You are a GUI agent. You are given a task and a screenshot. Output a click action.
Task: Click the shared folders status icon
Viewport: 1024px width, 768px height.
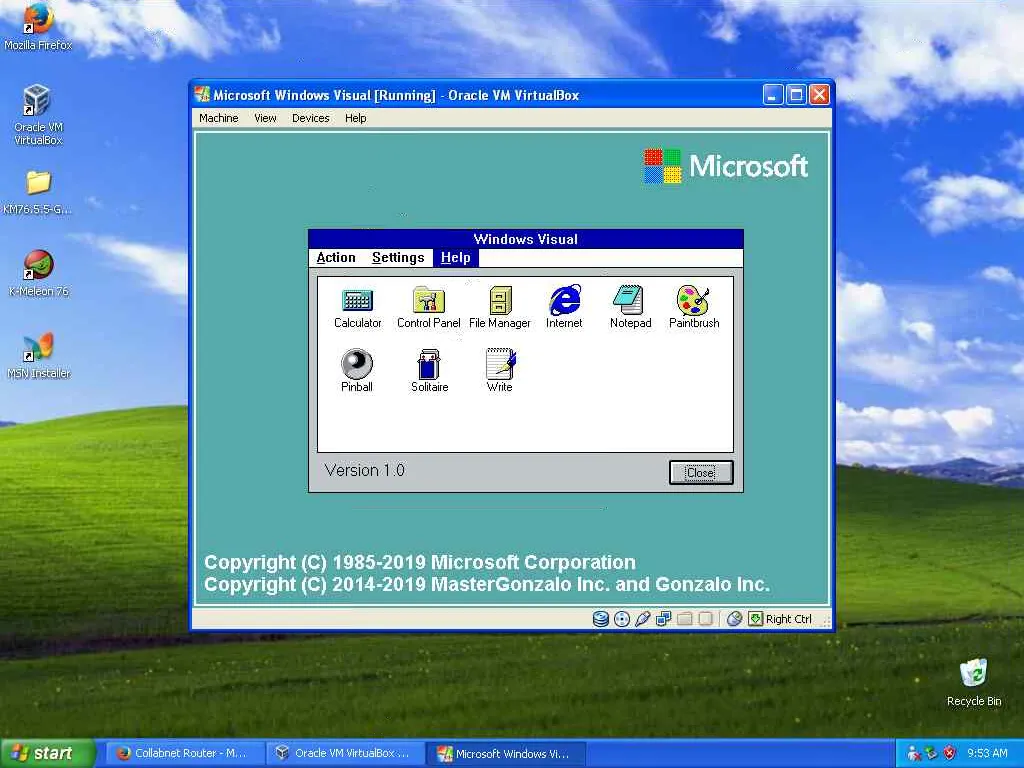pos(684,618)
